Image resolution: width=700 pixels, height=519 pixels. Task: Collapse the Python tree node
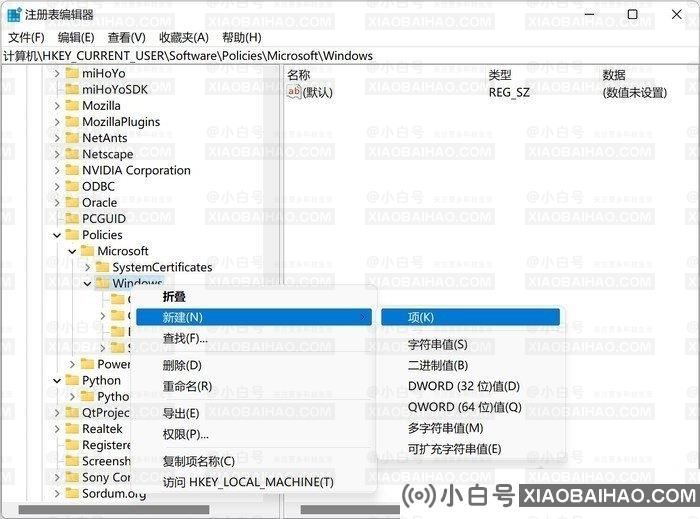[57, 381]
